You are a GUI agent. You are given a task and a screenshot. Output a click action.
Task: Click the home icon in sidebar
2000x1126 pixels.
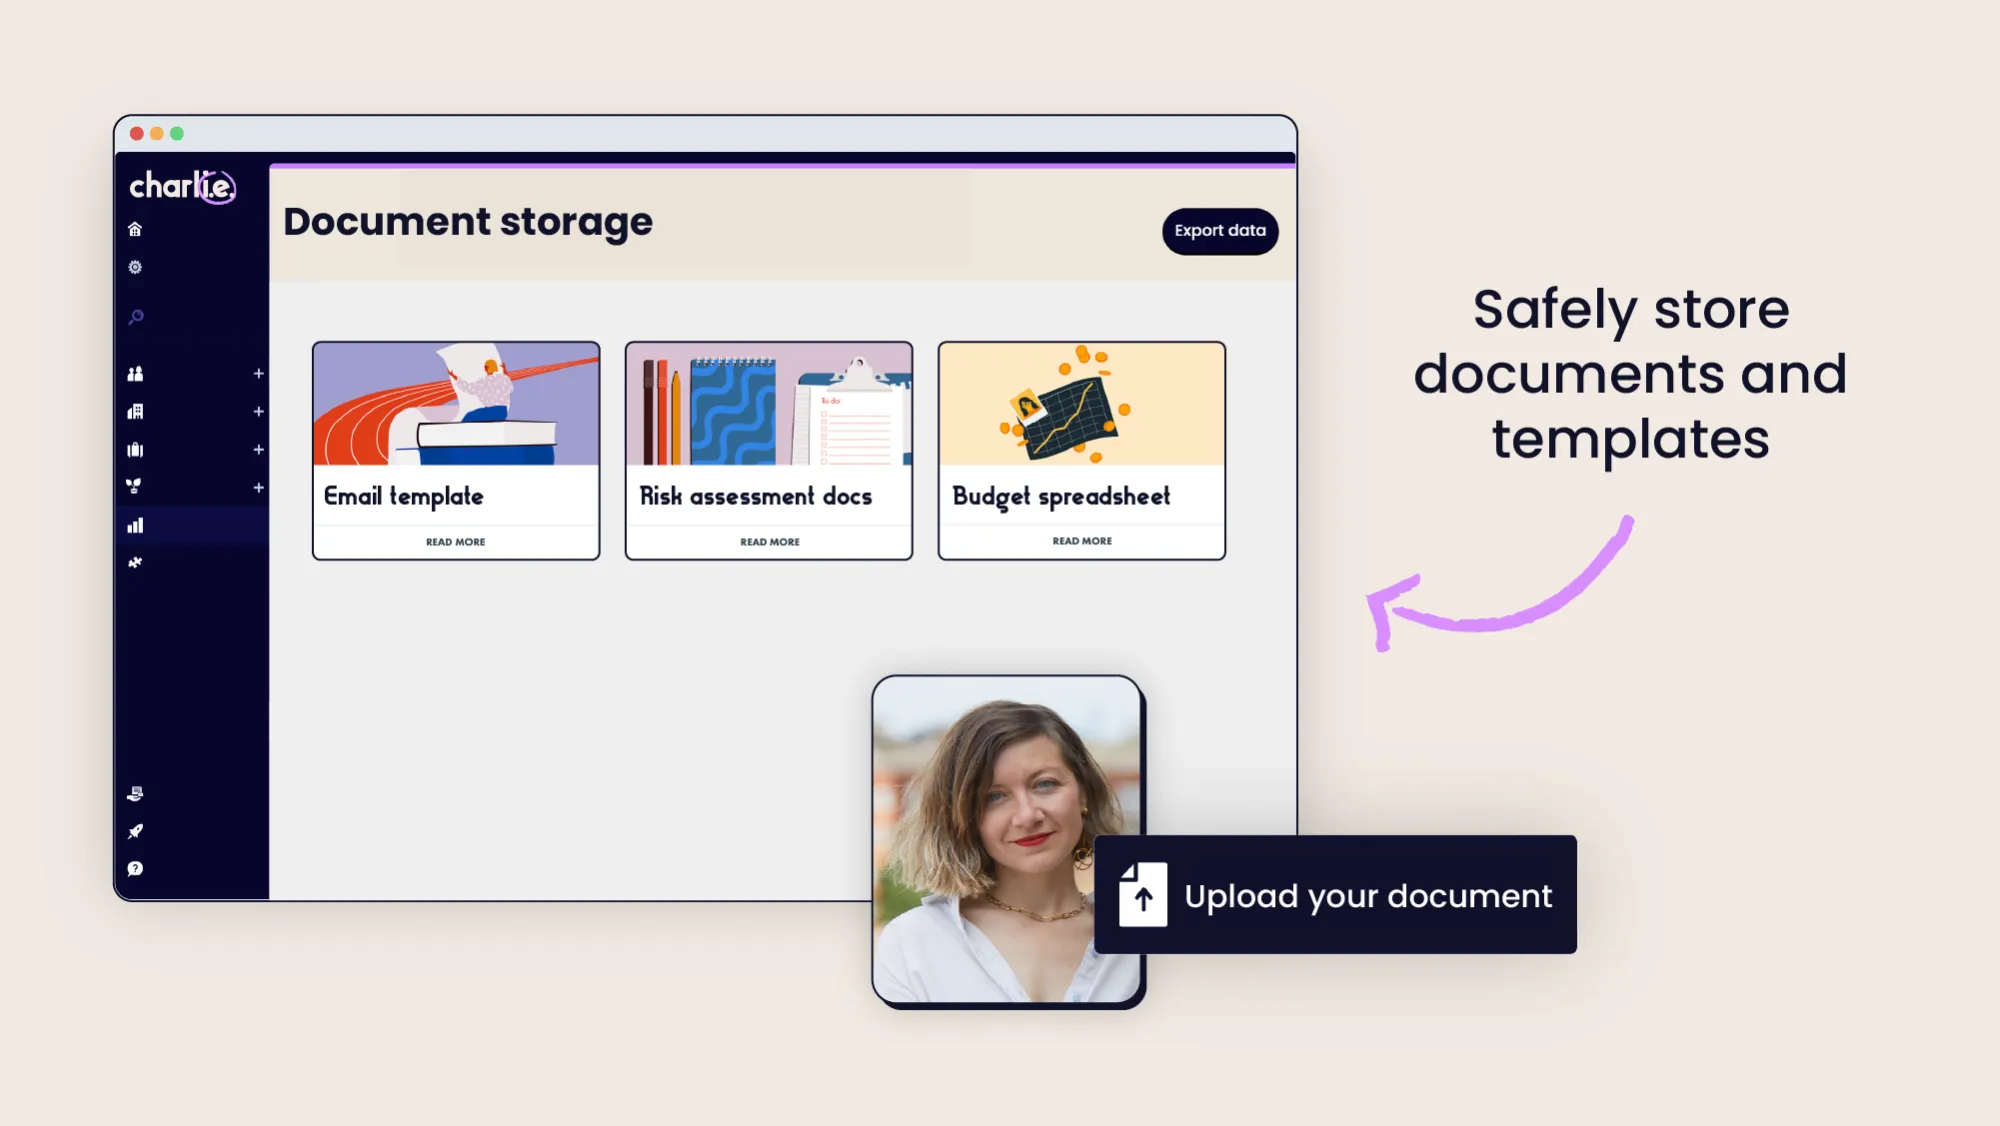click(136, 229)
